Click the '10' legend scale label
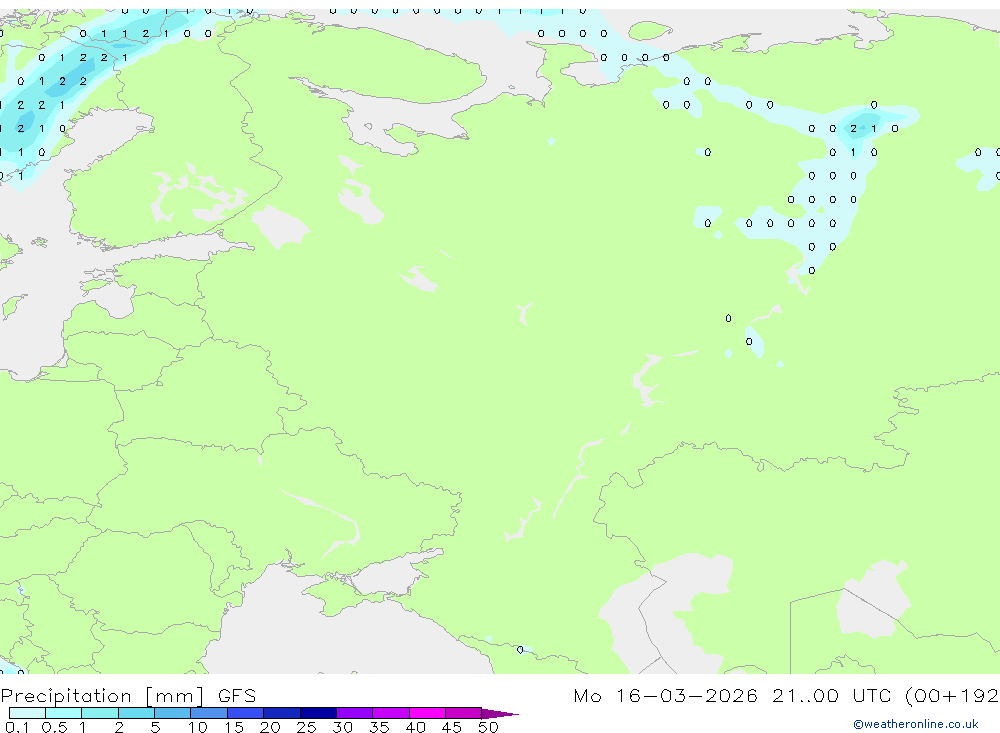Screen dimensions: 1000x733 tap(198, 727)
